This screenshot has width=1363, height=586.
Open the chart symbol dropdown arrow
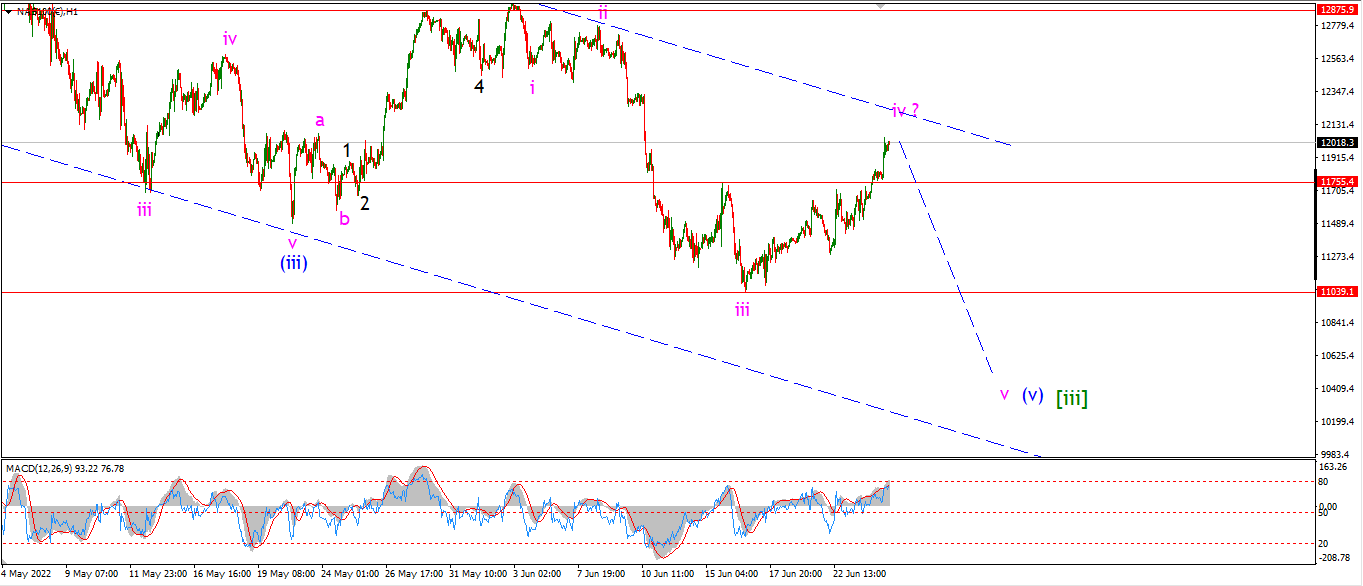point(9,11)
